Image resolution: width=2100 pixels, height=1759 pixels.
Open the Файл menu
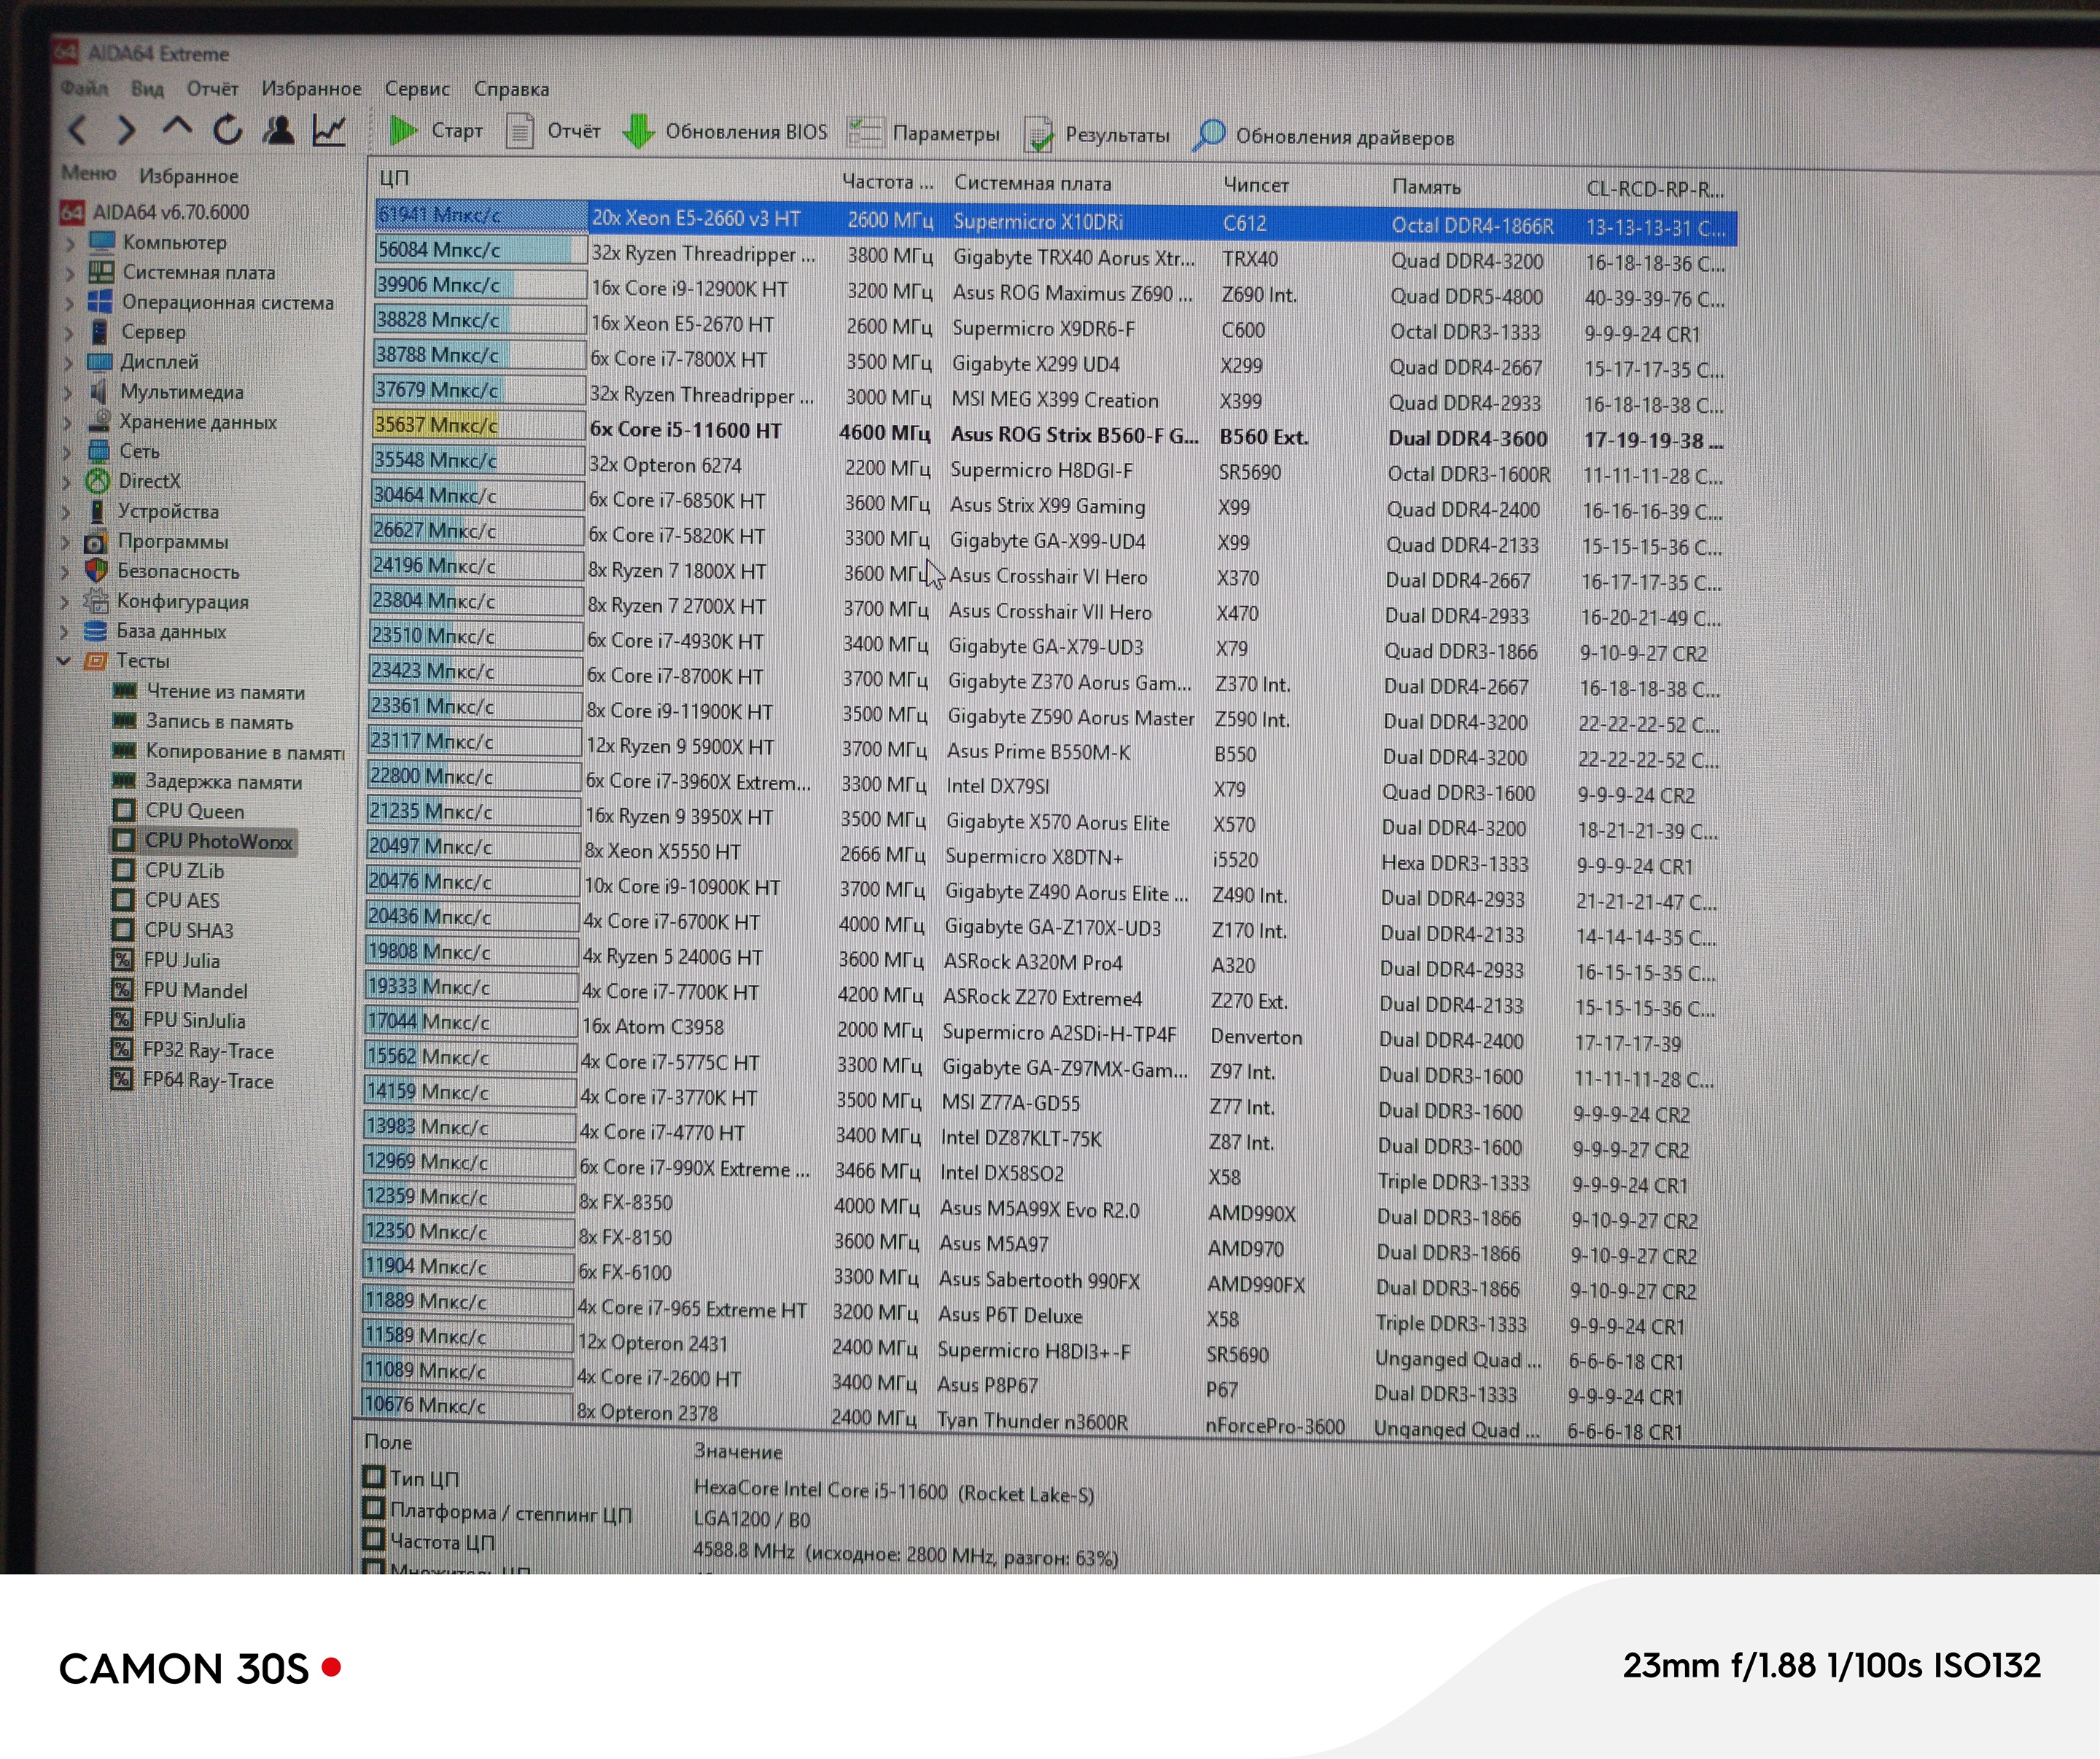84,88
